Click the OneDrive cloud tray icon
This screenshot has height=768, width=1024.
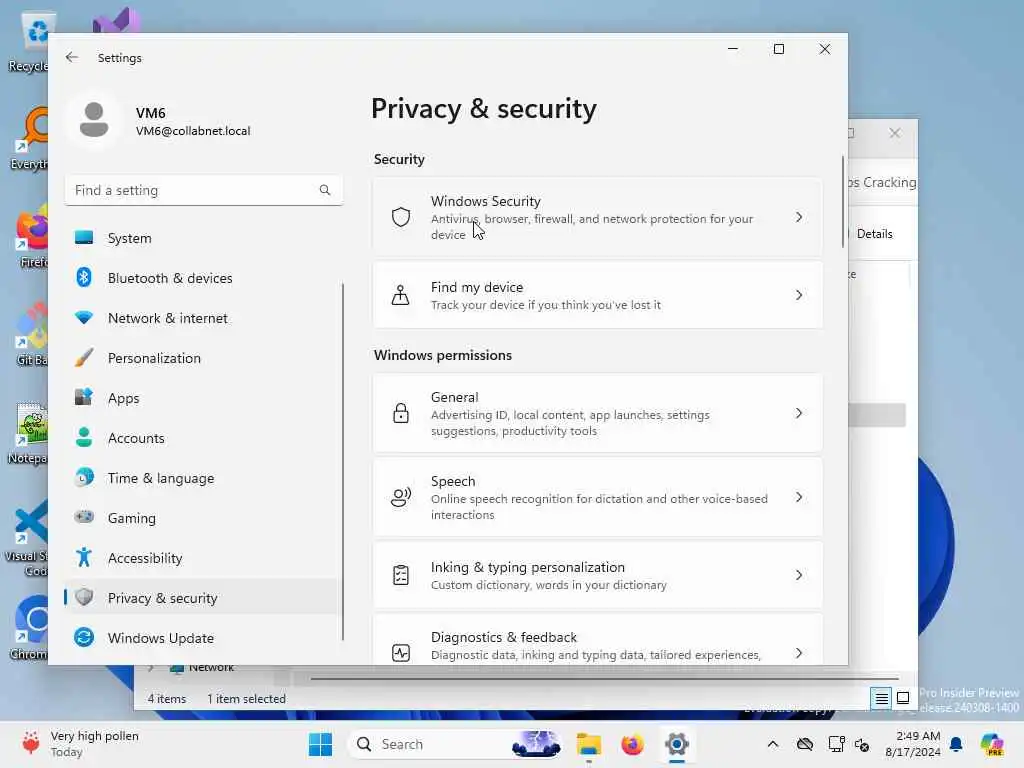805,744
